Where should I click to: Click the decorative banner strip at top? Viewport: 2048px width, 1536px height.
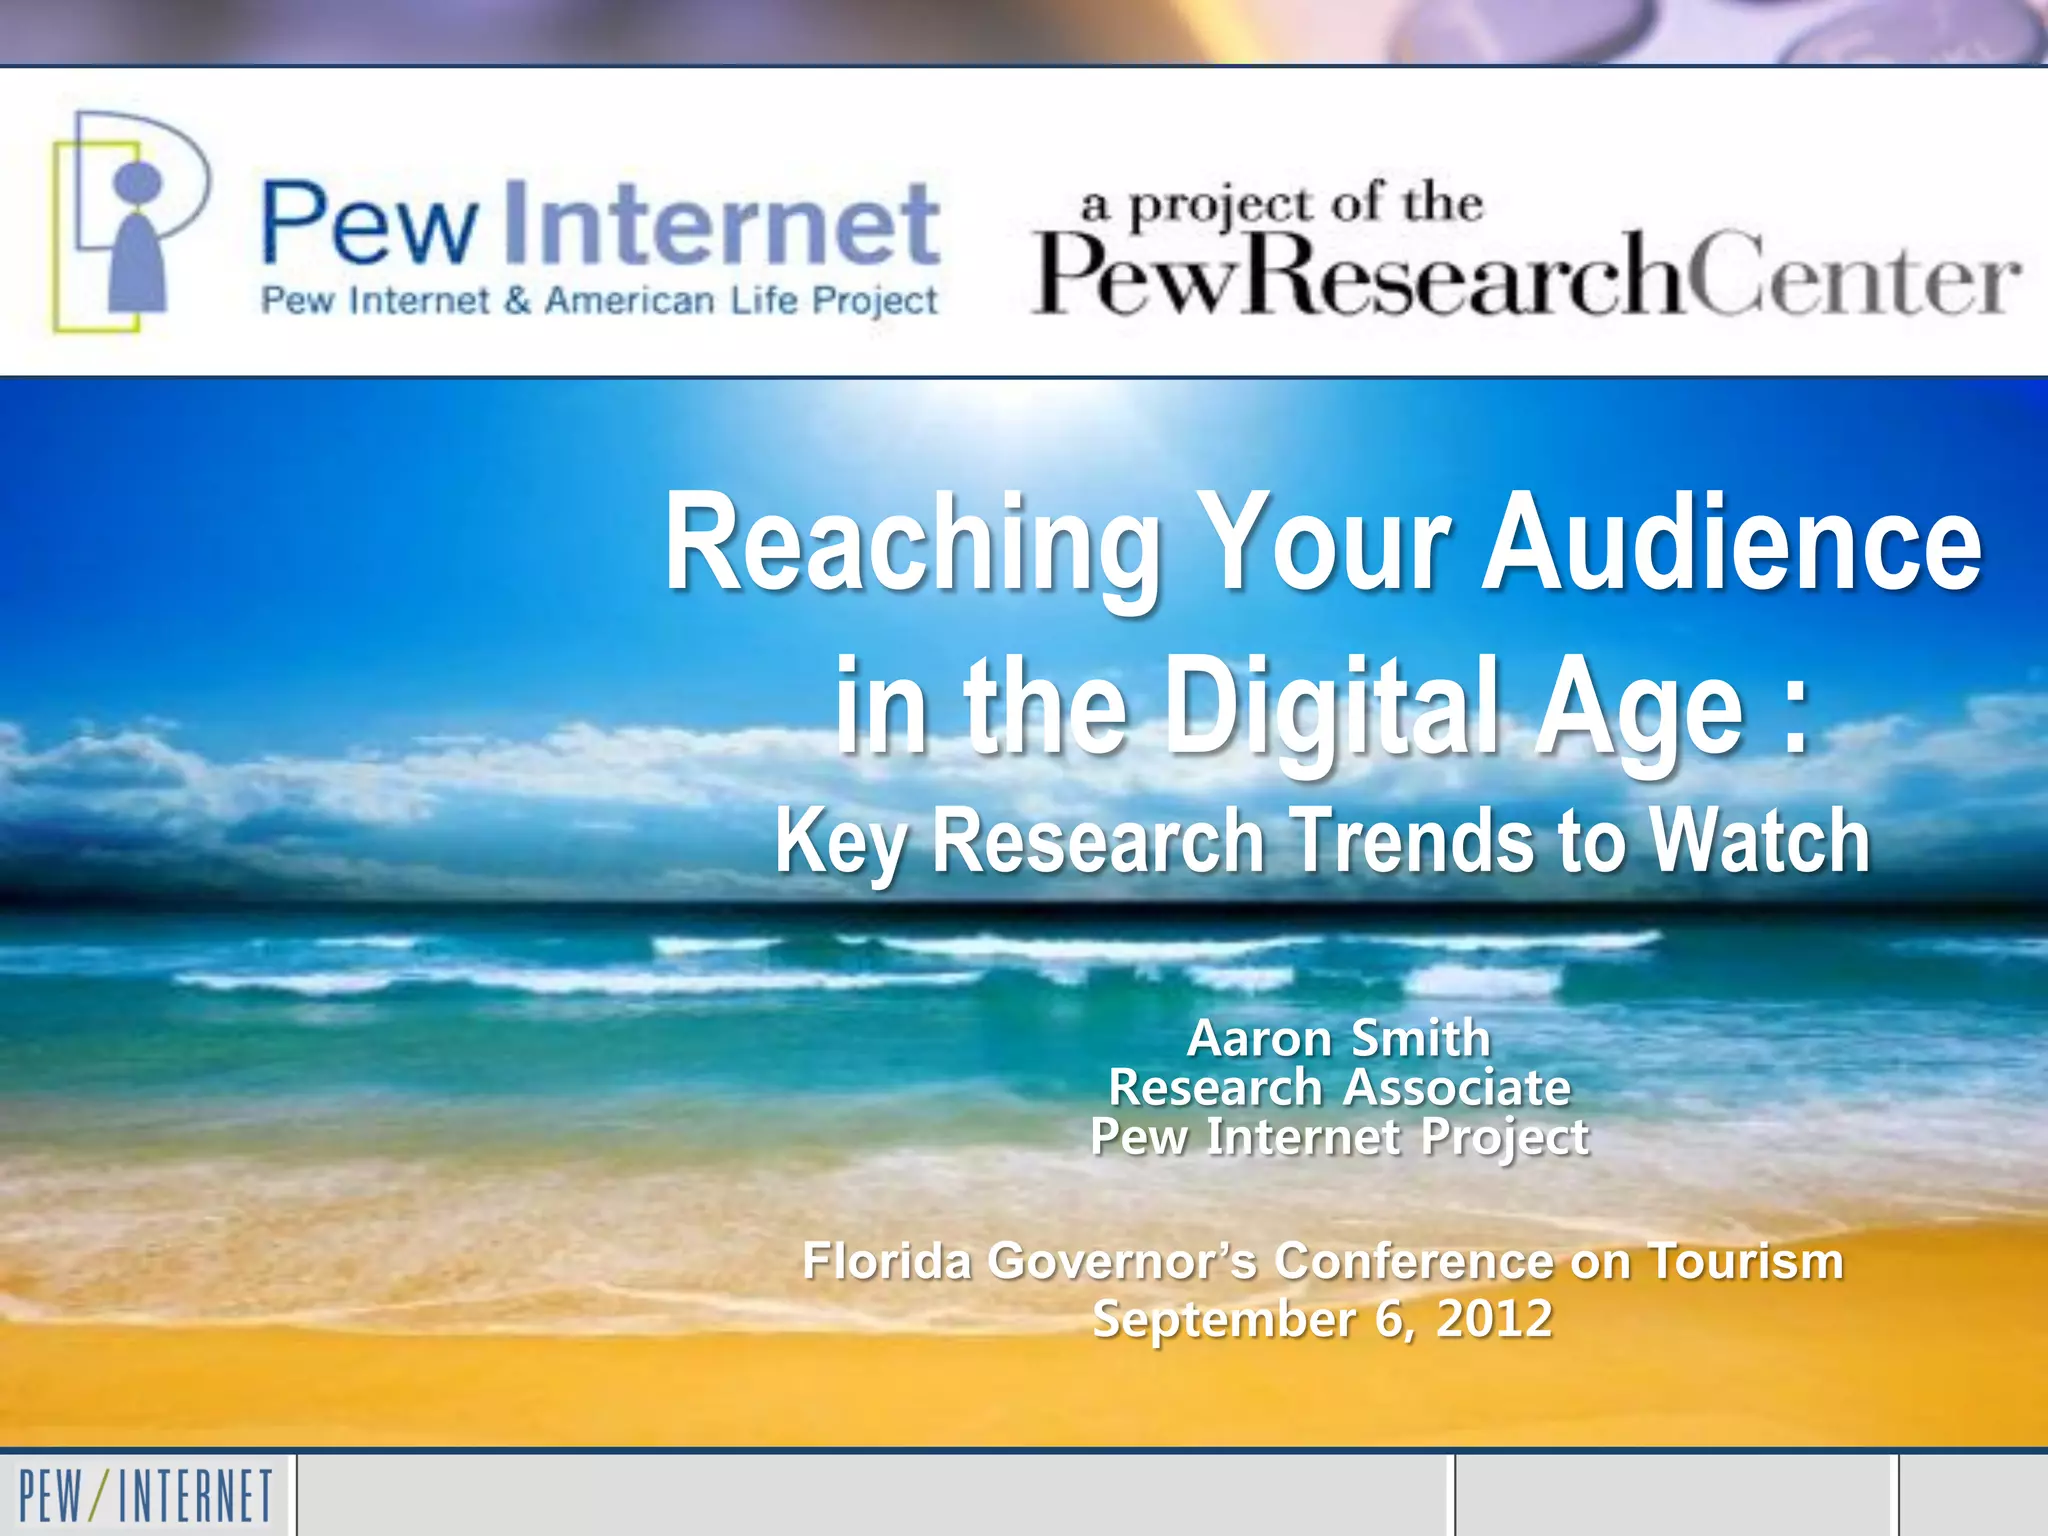pos(1024,31)
